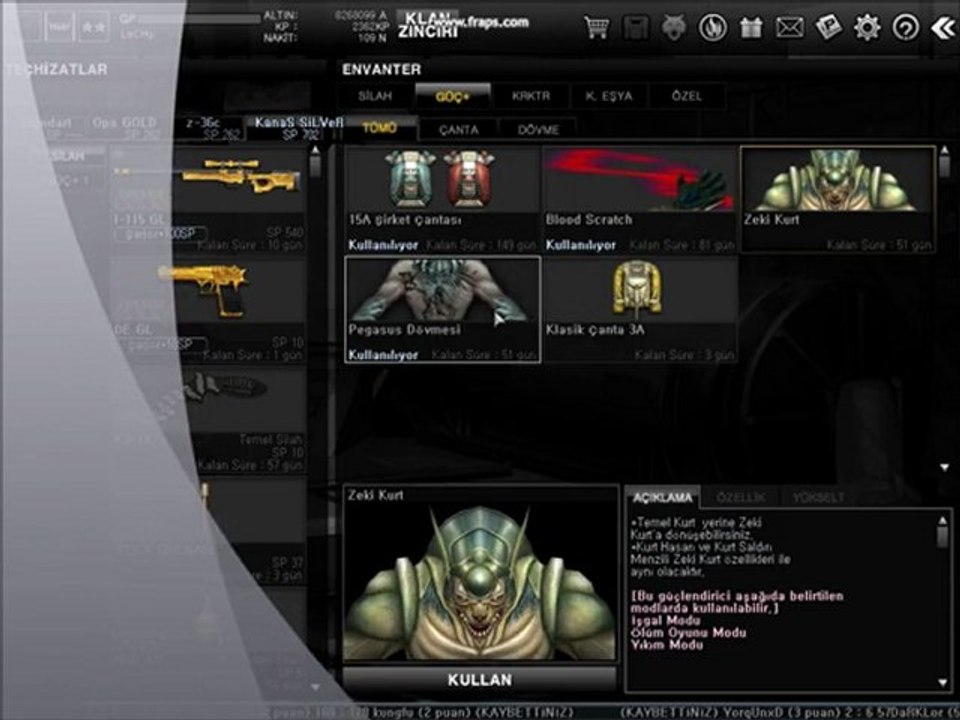Click the TECHİZATLAR heading
The height and width of the screenshot is (720, 960).
coord(57,69)
